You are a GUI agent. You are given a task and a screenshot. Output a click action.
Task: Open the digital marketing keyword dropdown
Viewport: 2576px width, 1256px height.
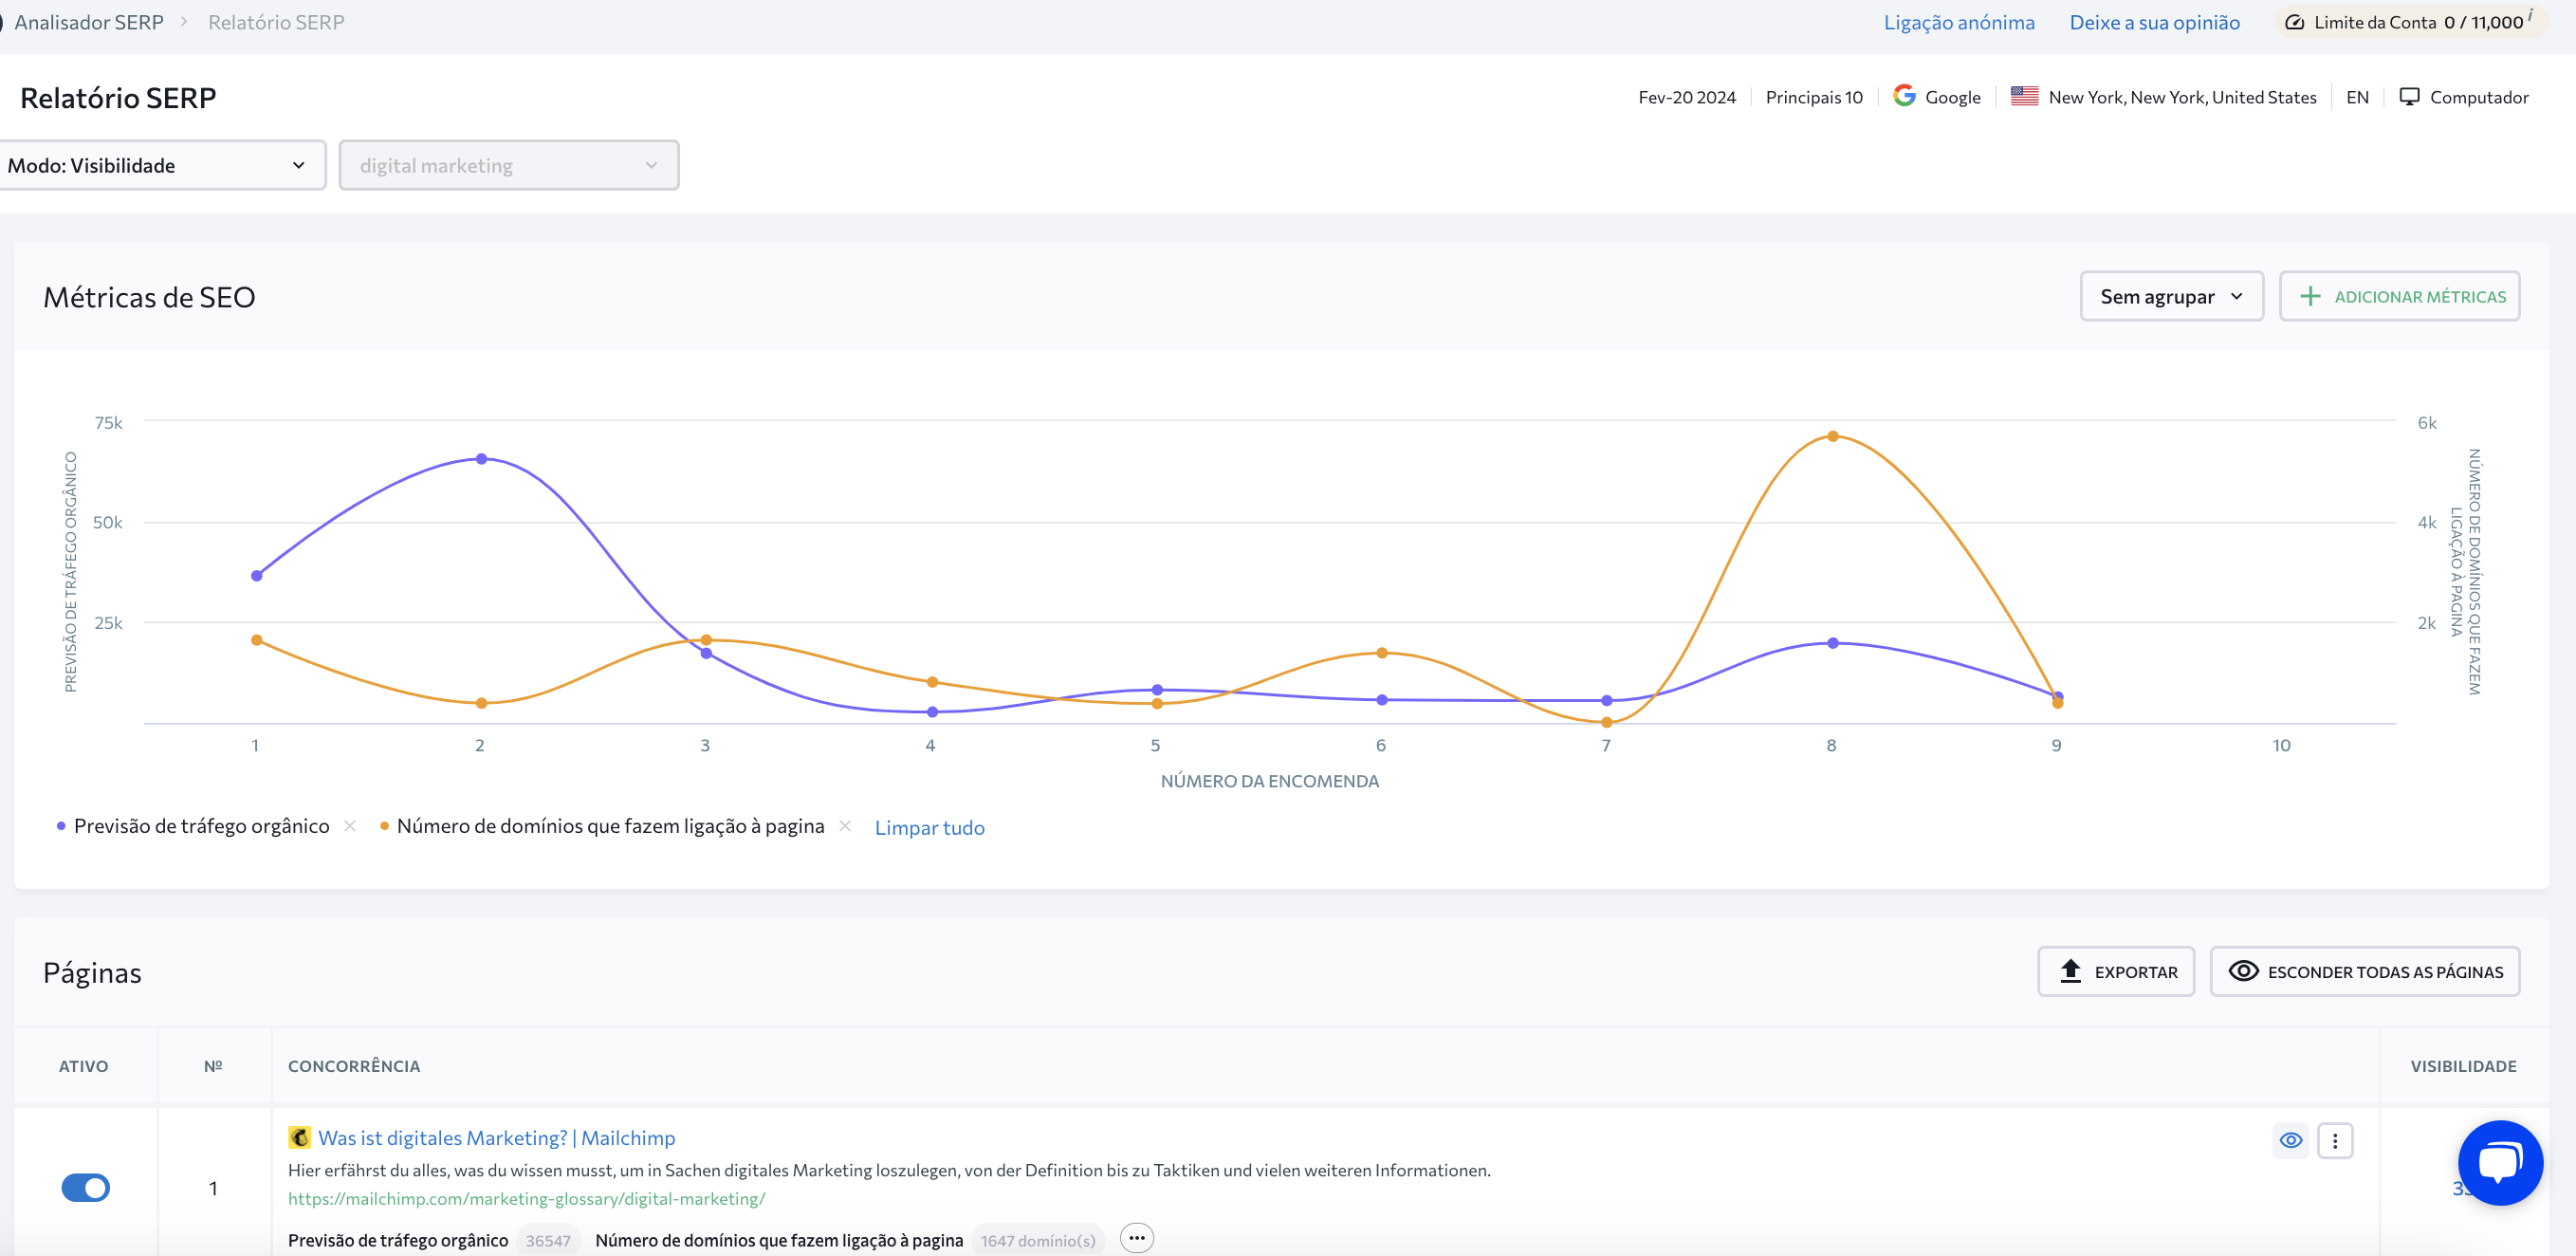click(x=509, y=165)
